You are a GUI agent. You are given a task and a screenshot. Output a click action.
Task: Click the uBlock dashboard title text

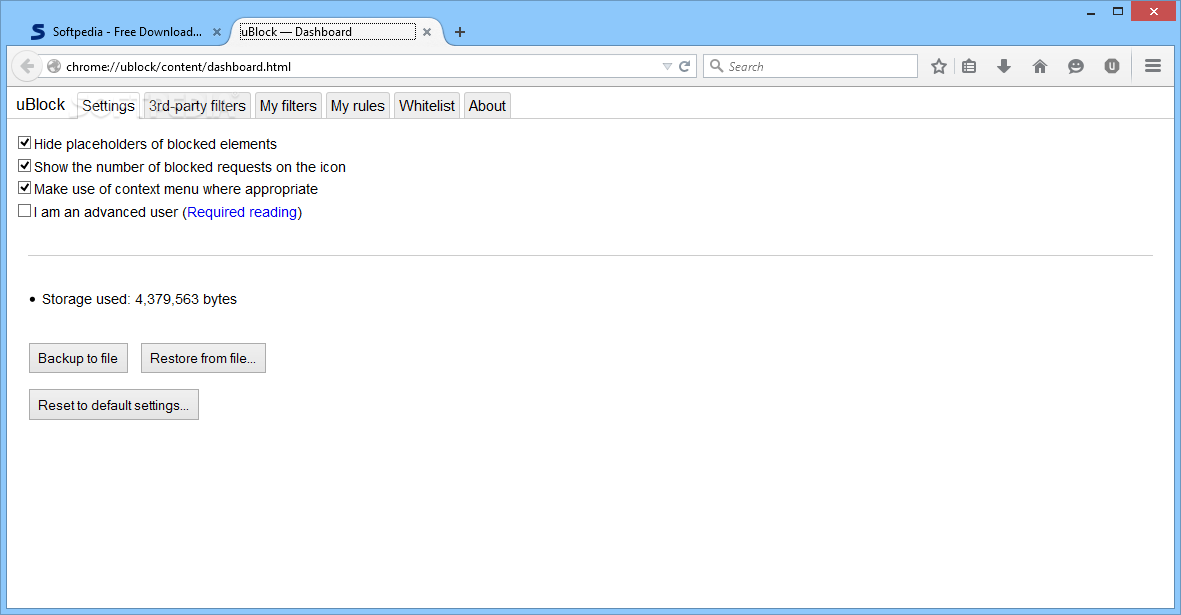41,105
